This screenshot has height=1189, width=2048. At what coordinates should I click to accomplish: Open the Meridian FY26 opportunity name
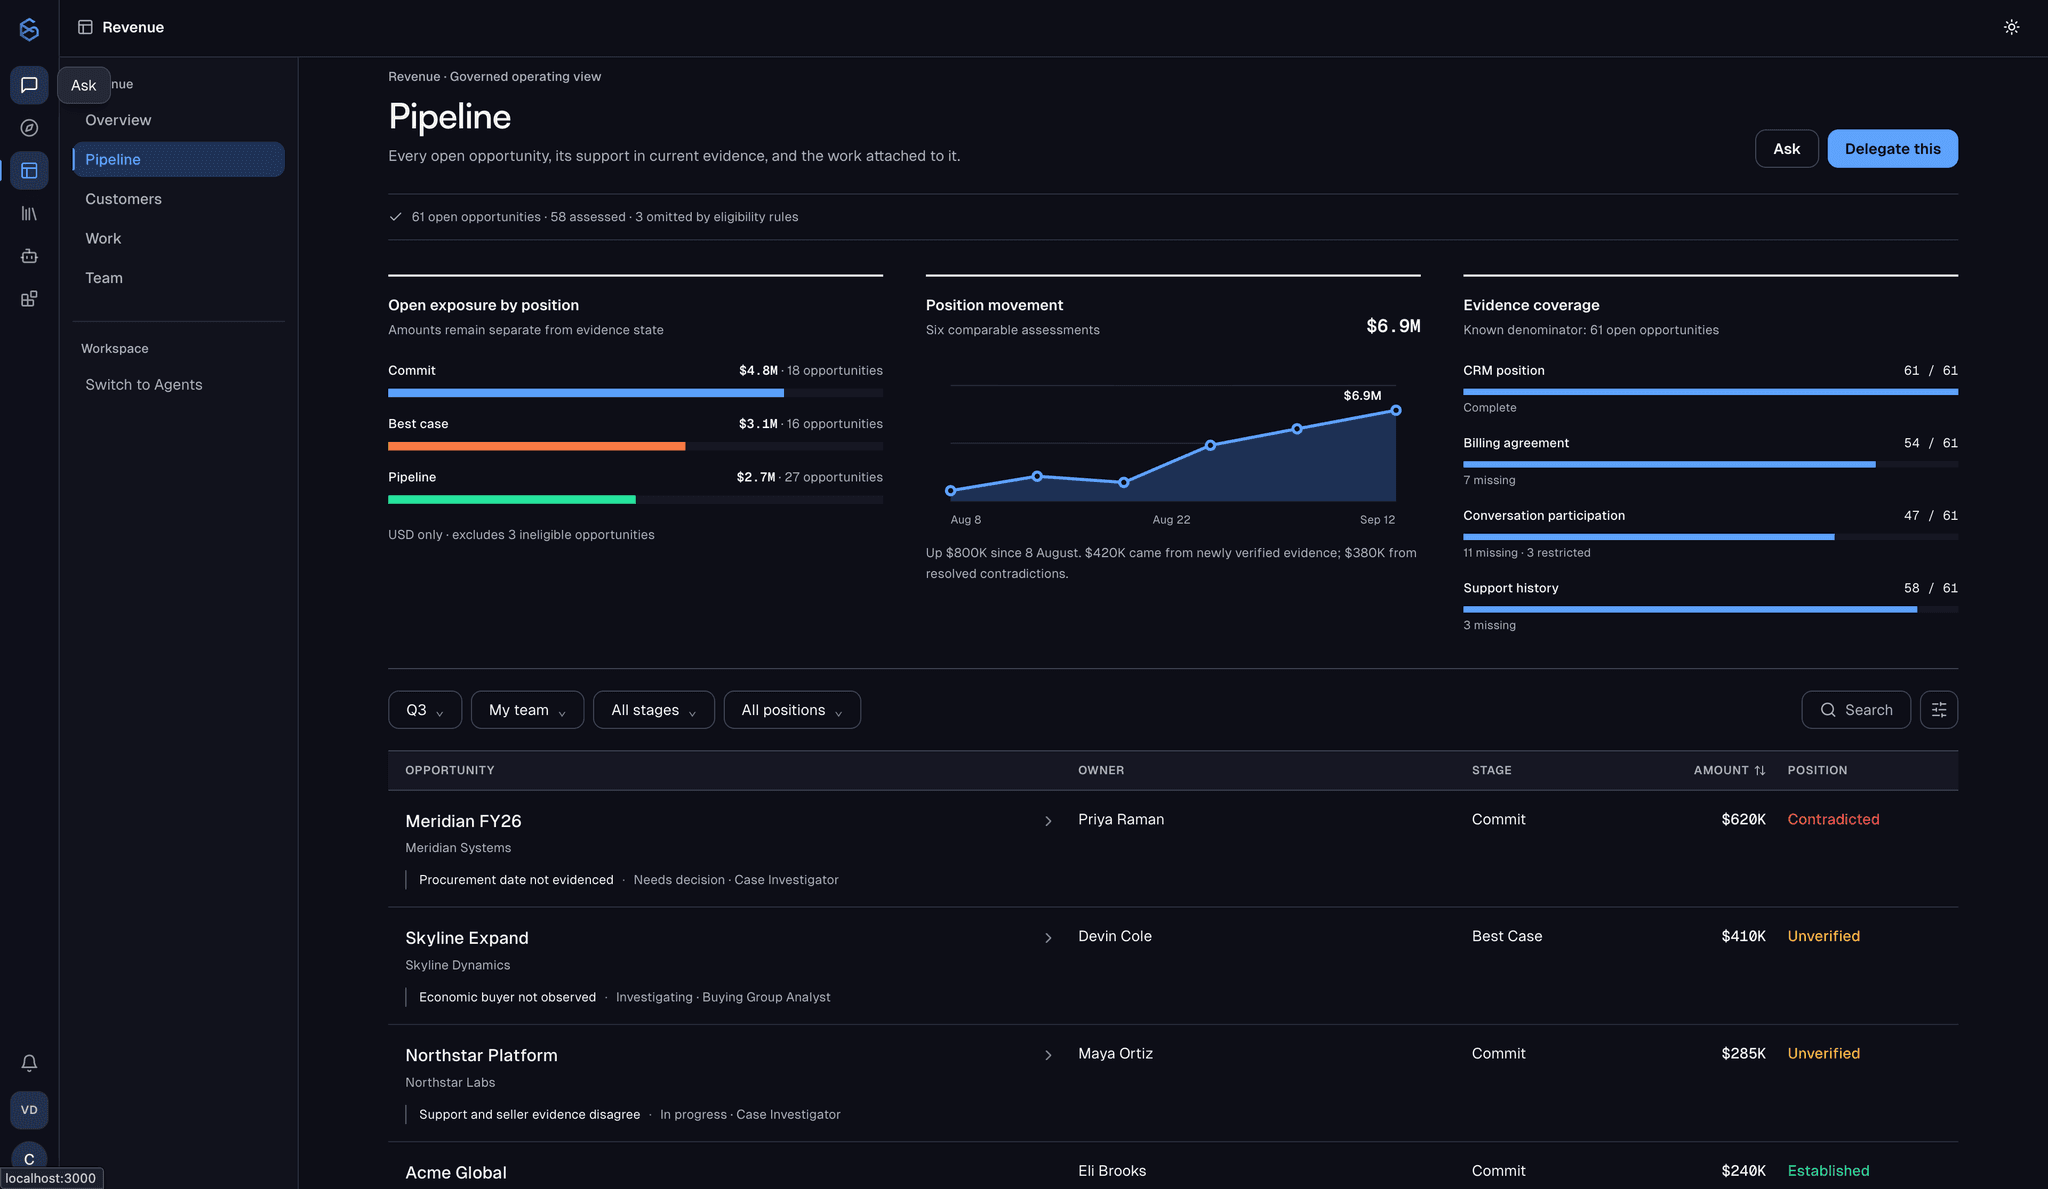463,821
